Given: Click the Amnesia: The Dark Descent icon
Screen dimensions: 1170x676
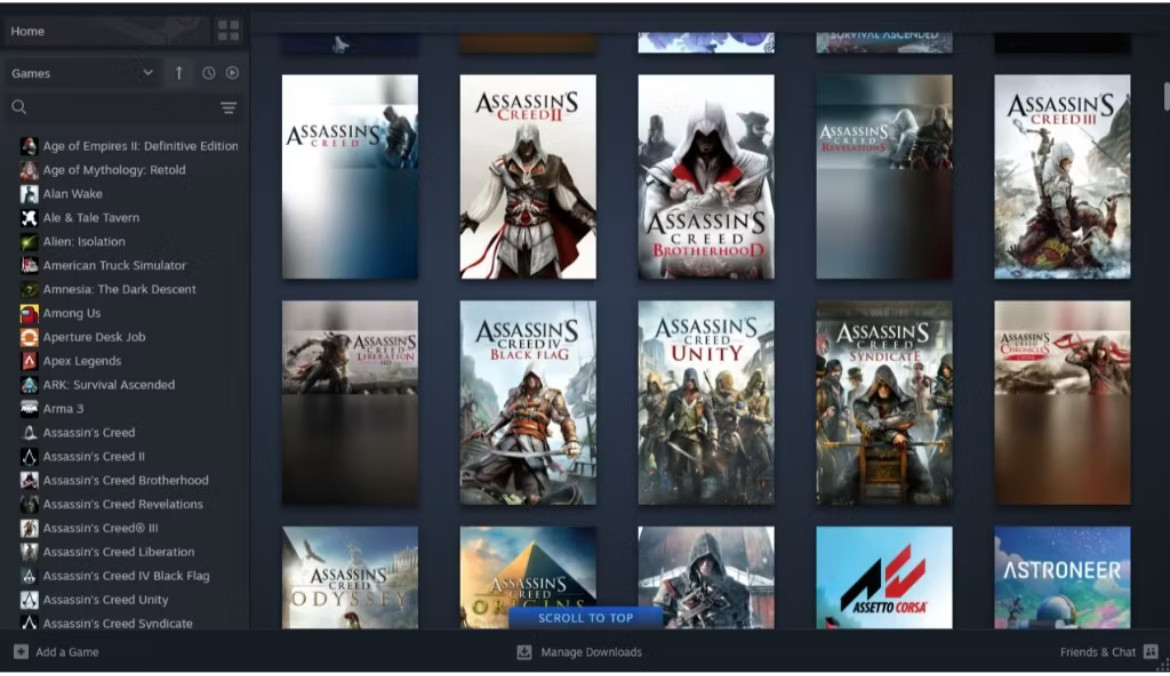Looking at the screenshot, I should click(x=29, y=290).
